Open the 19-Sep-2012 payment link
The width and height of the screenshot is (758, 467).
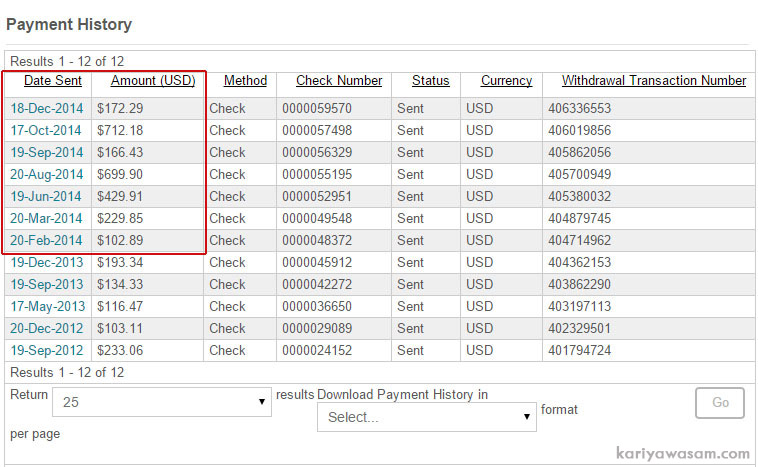click(x=47, y=350)
